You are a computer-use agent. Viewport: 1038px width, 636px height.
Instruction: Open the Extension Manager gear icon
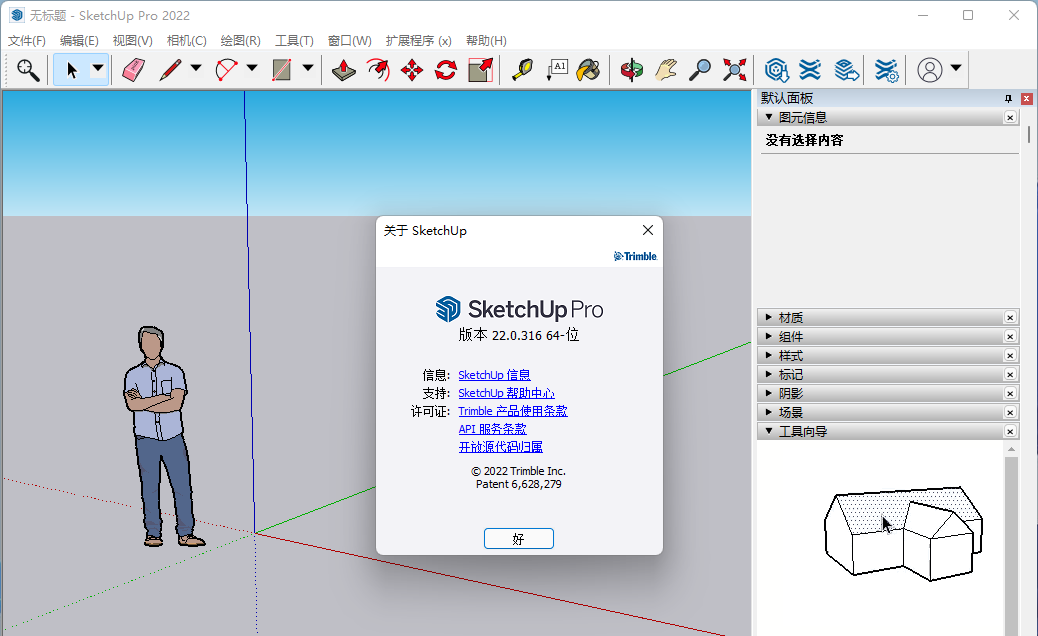point(886,69)
